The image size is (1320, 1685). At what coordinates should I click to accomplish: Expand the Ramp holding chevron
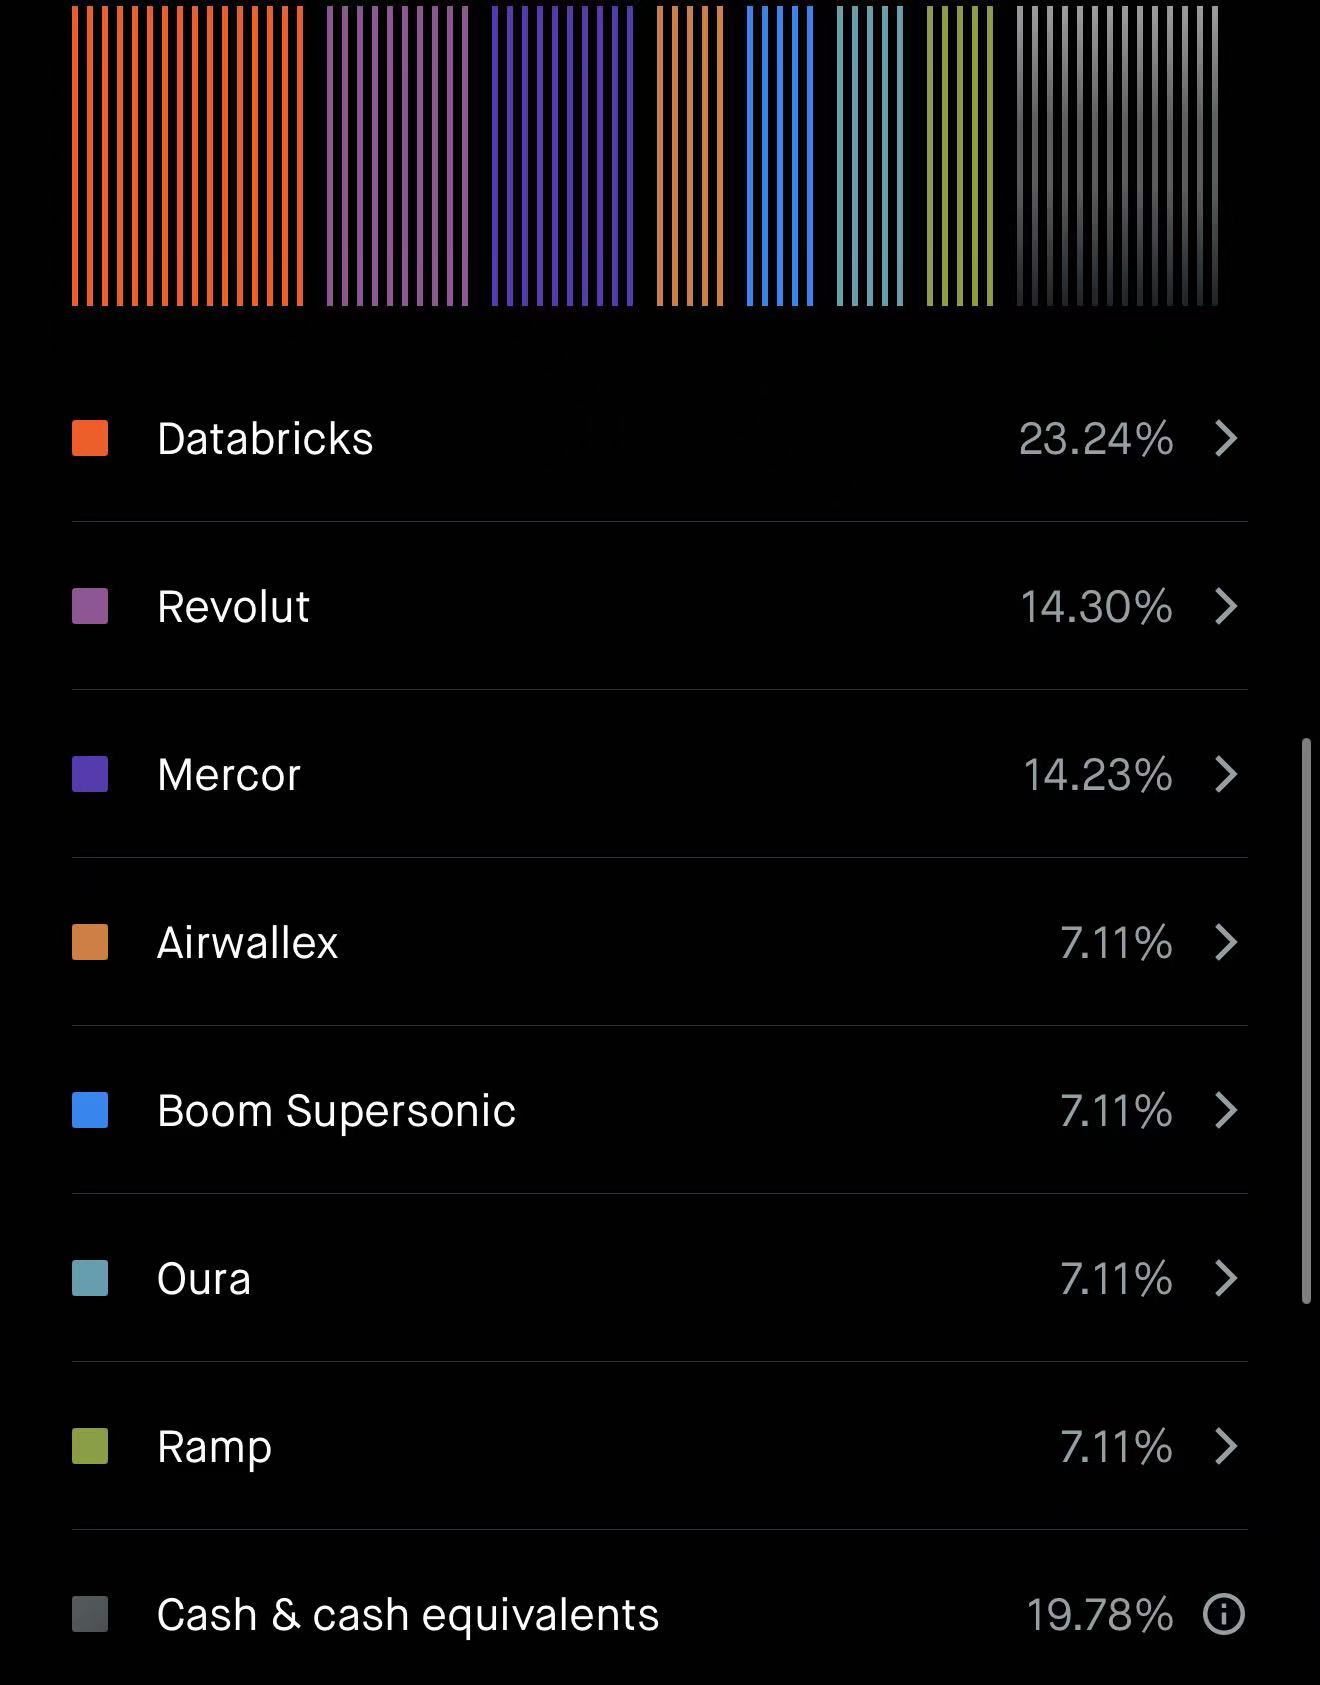click(1226, 1446)
